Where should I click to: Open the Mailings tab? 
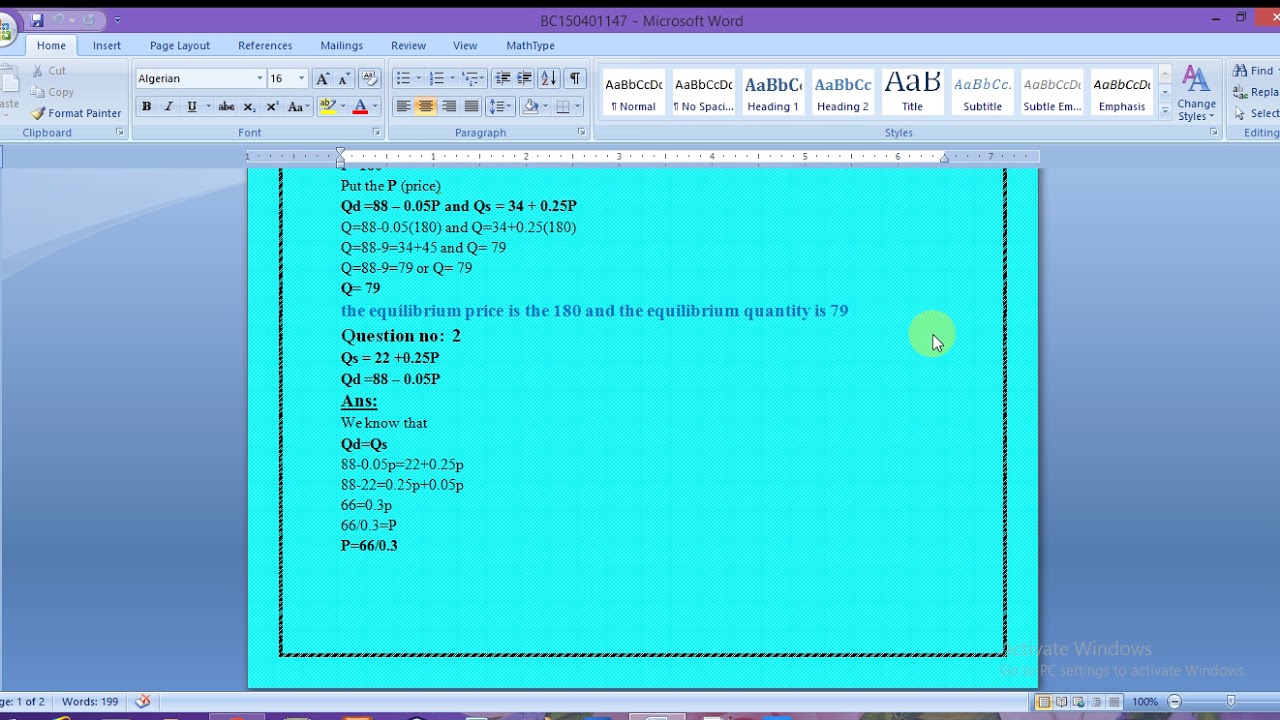[x=341, y=46]
